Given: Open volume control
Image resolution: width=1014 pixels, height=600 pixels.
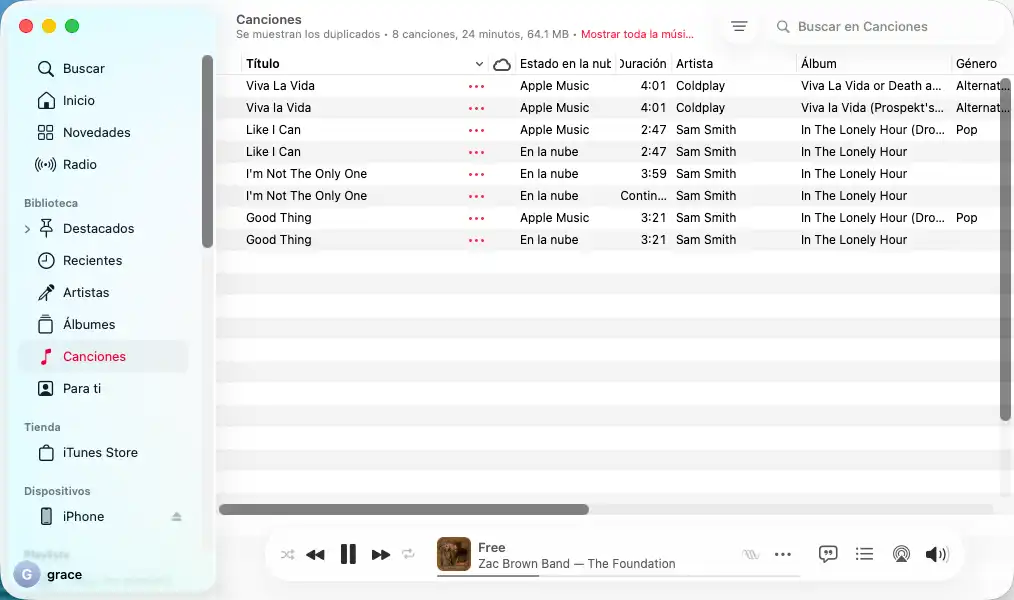Looking at the screenshot, I should point(936,554).
